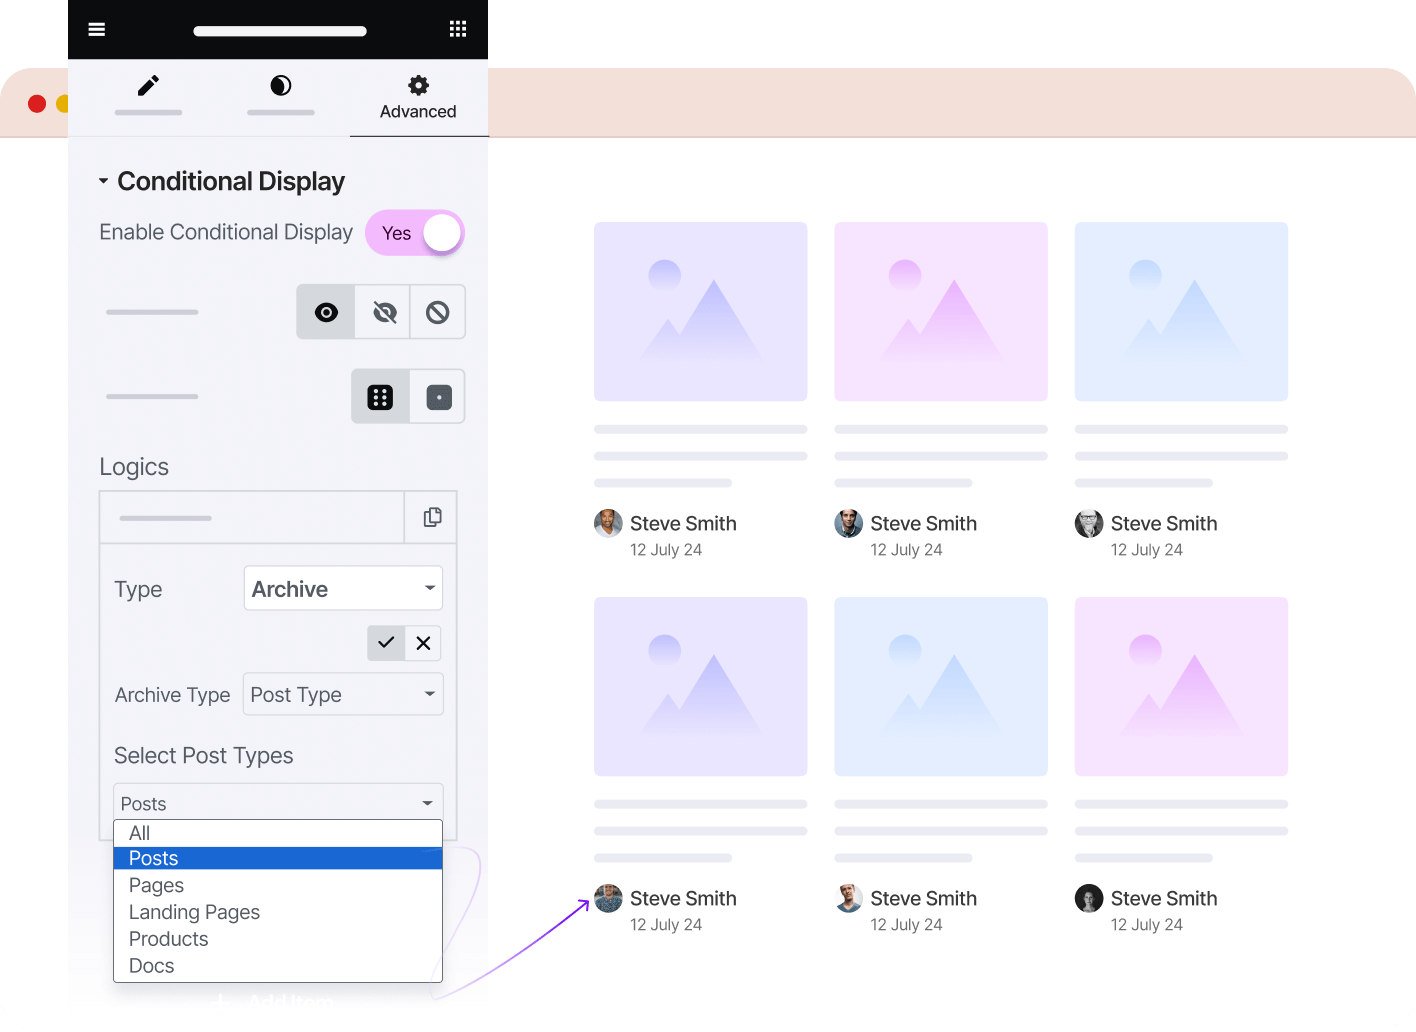
Task: Select the gear icon on the Advanced tab
Action: [x=417, y=85]
